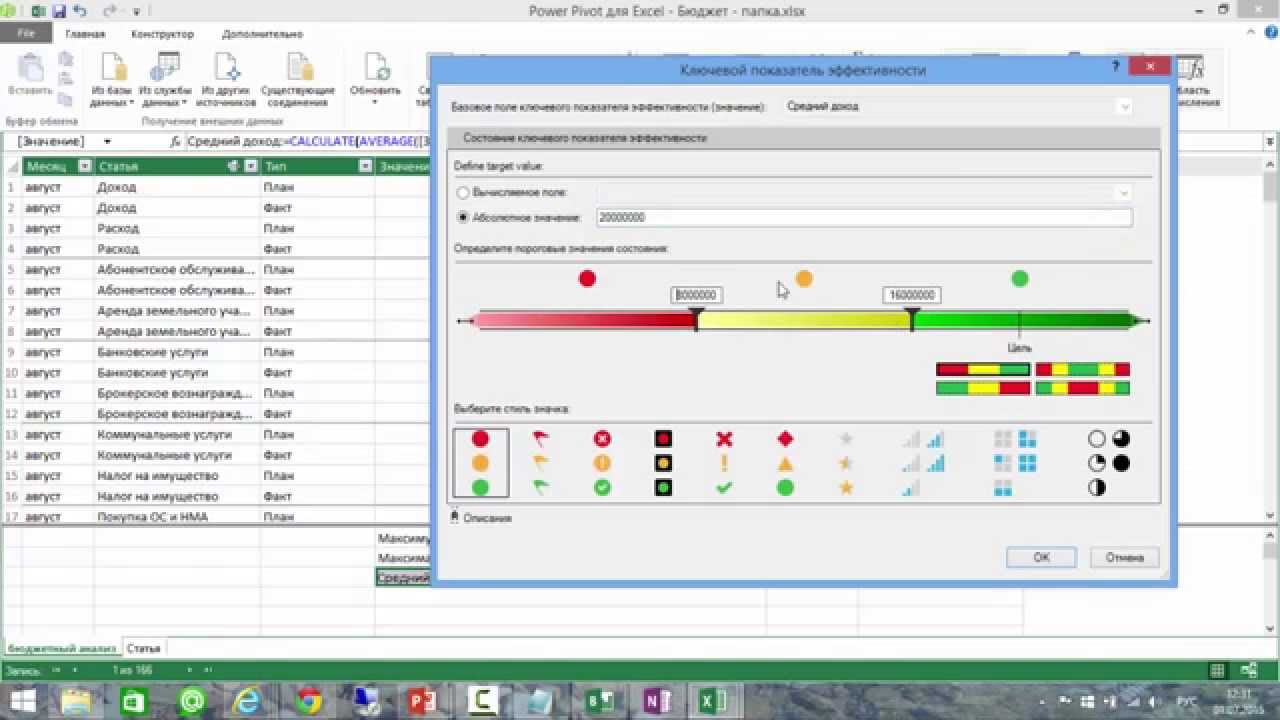Screen dimensions: 1280x720
Task: Open the help question mark in dialog
Action: [1116, 66]
